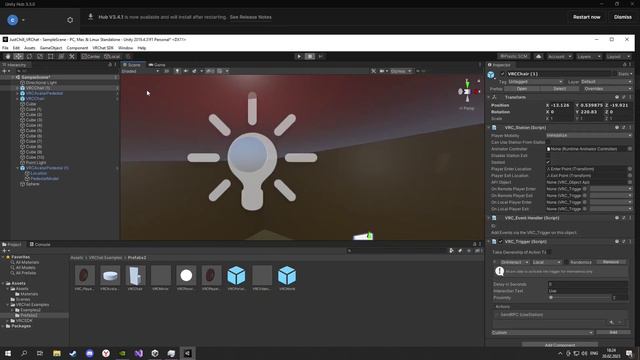This screenshot has height=360, width=640.
Task: Open Visual Studio from the taskbar
Action: coord(138,353)
